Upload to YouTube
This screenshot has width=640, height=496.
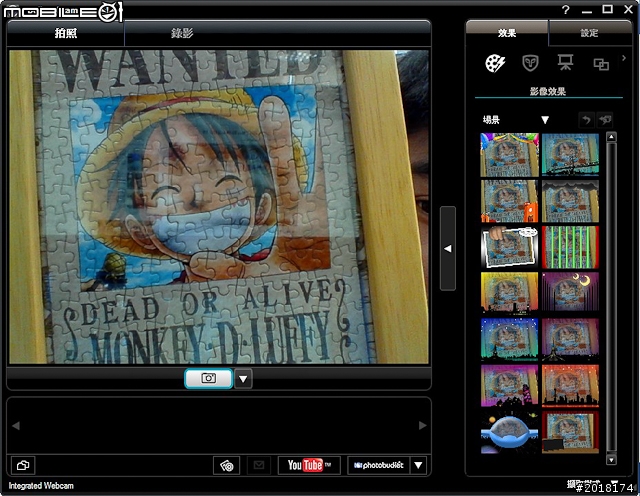(x=309, y=465)
